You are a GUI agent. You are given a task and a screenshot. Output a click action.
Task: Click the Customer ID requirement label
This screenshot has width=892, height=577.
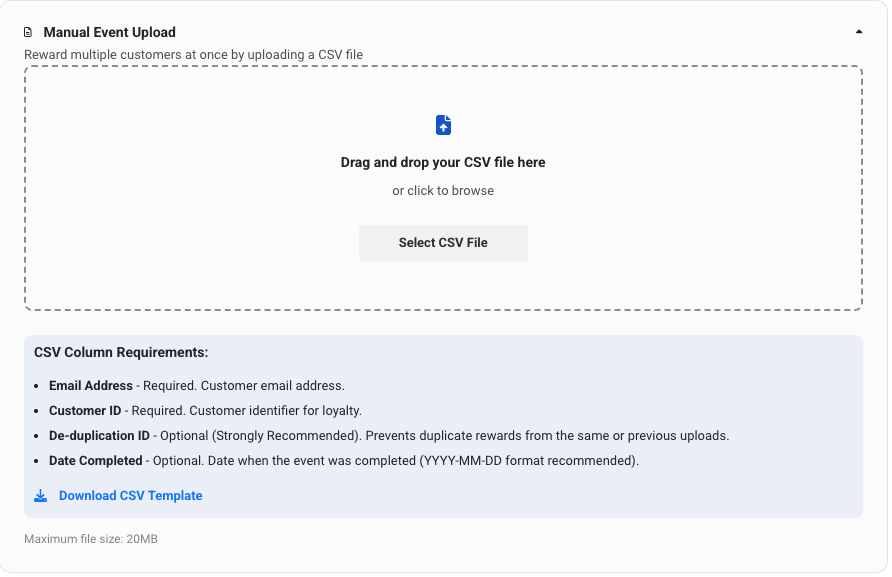(85, 411)
